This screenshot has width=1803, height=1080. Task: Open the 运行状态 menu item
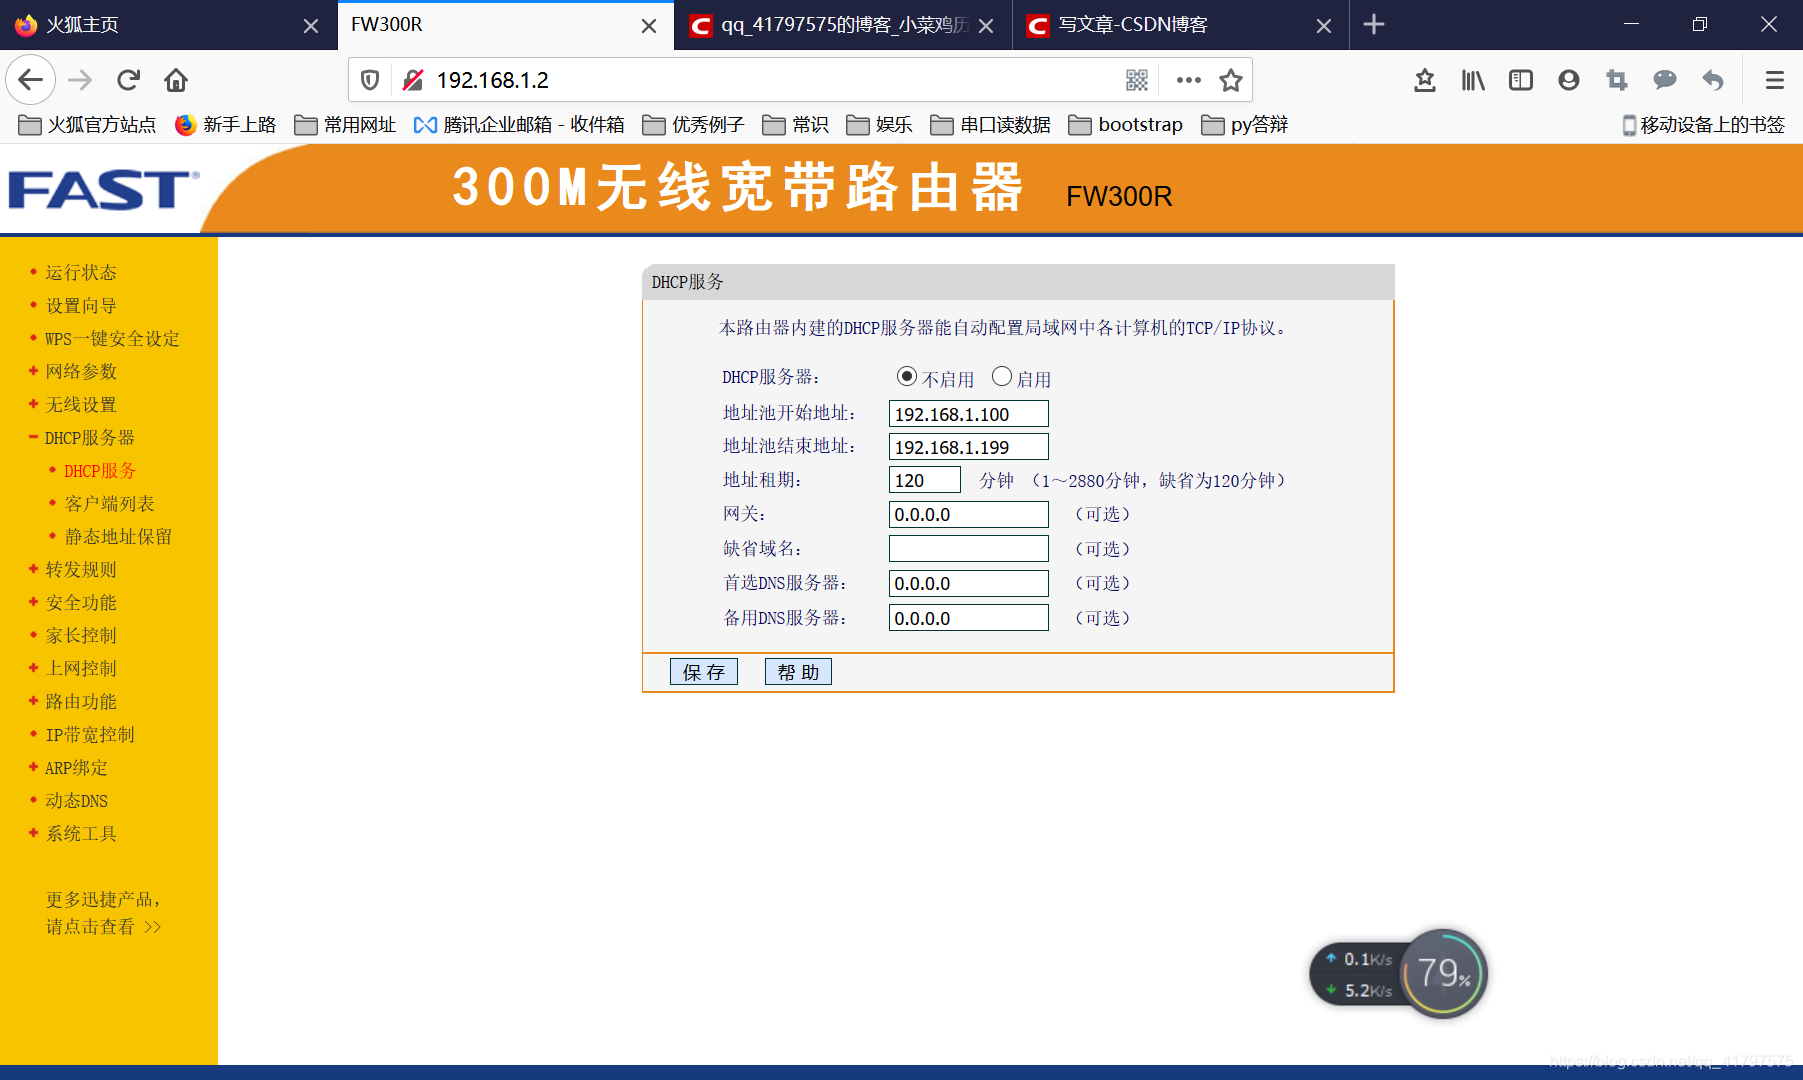(x=80, y=273)
